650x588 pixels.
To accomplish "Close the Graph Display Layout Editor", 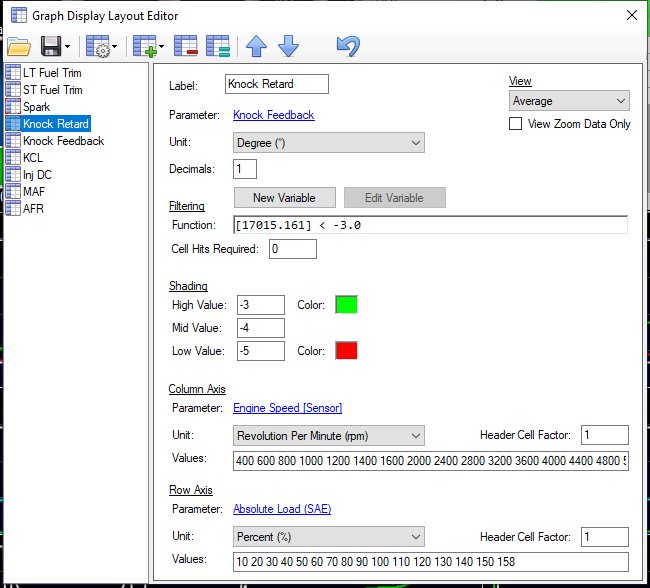I will 632,15.
